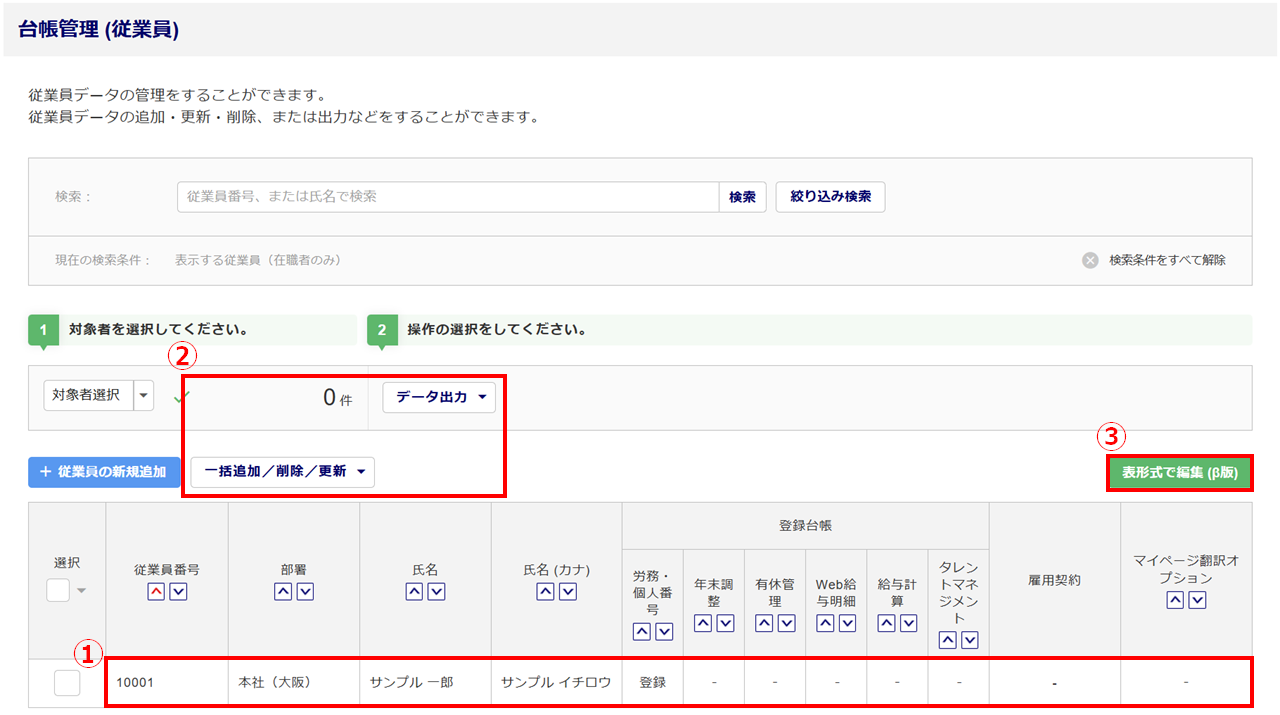1280x715 pixels.
Task: Open 絞り込み検索 filter search
Action: tap(830, 197)
